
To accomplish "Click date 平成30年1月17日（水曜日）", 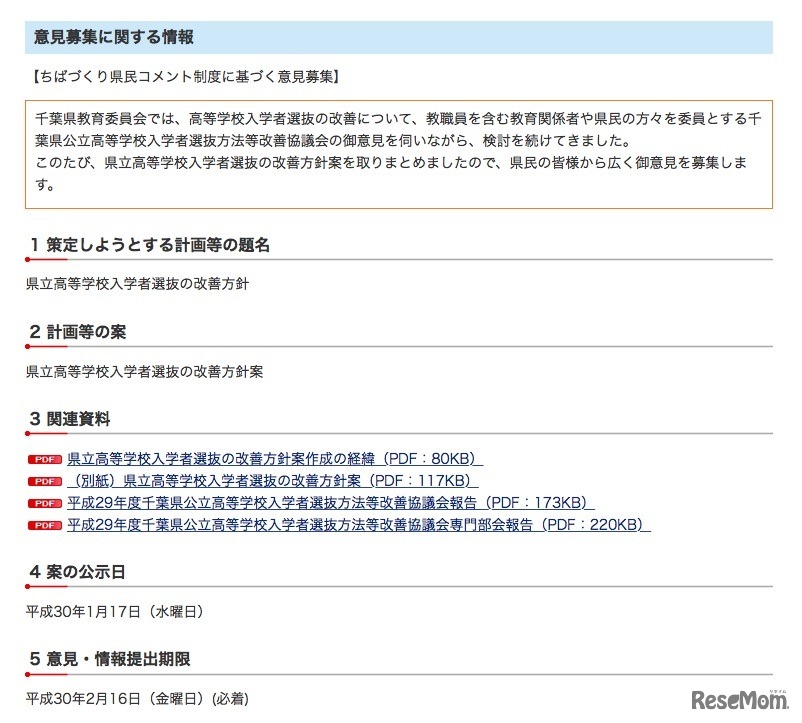I will [115, 612].
